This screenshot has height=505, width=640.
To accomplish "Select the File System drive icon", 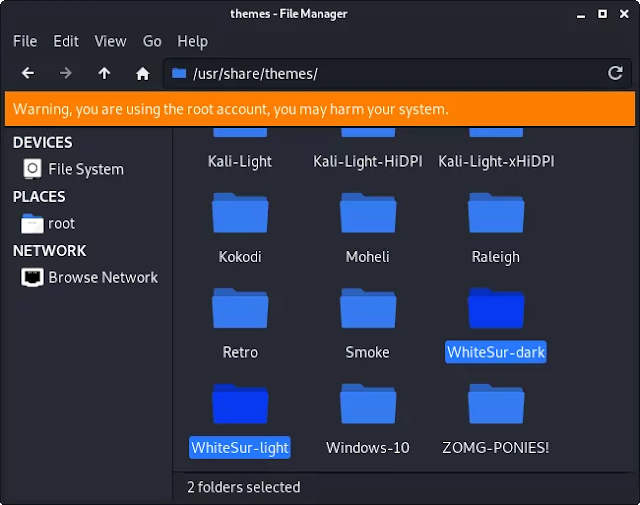I will (x=32, y=169).
